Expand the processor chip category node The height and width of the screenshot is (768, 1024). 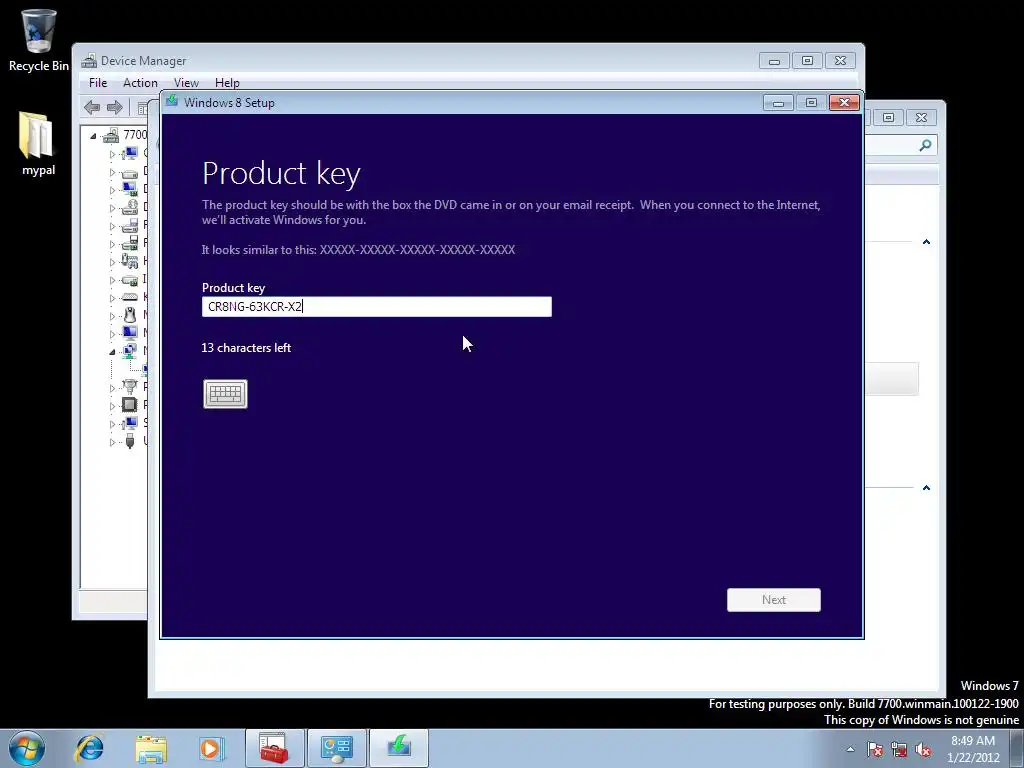click(112, 406)
